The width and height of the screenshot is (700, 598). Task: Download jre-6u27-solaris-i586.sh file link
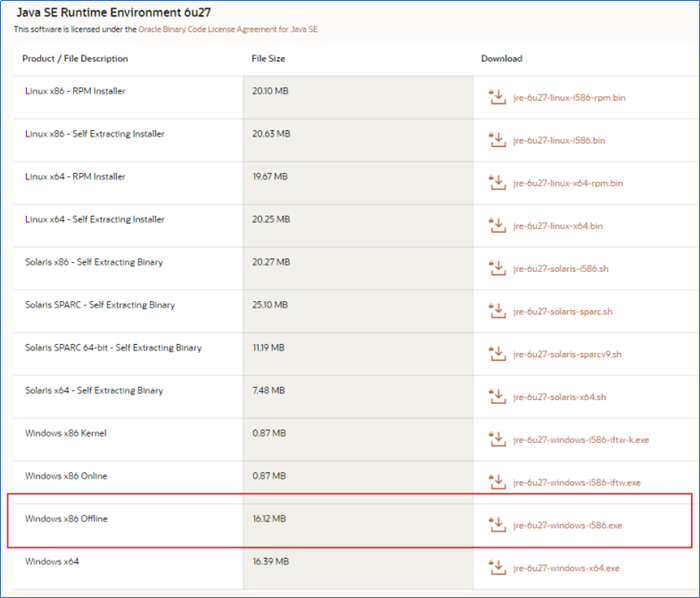pyautogui.click(x=561, y=269)
